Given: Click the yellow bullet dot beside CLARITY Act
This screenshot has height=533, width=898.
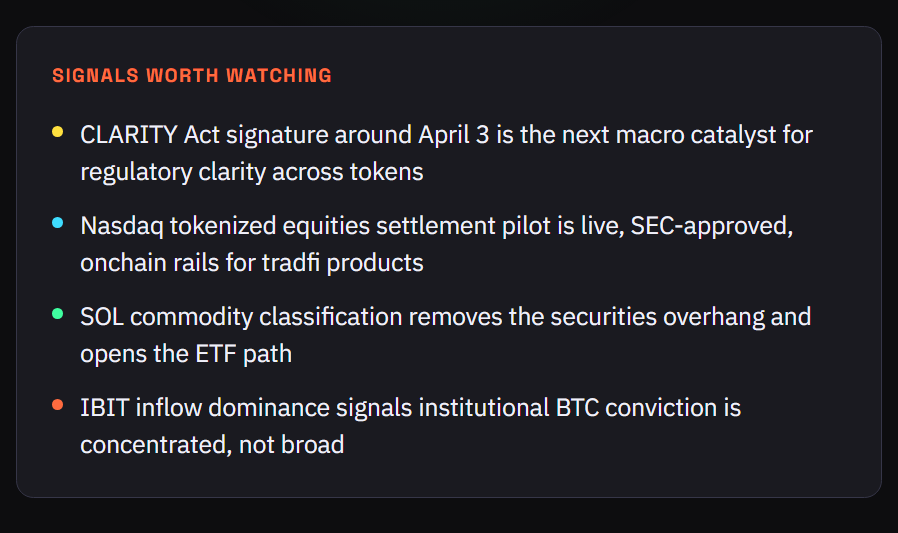Looking at the screenshot, I should pyautogui.click(x=58, y=131).
